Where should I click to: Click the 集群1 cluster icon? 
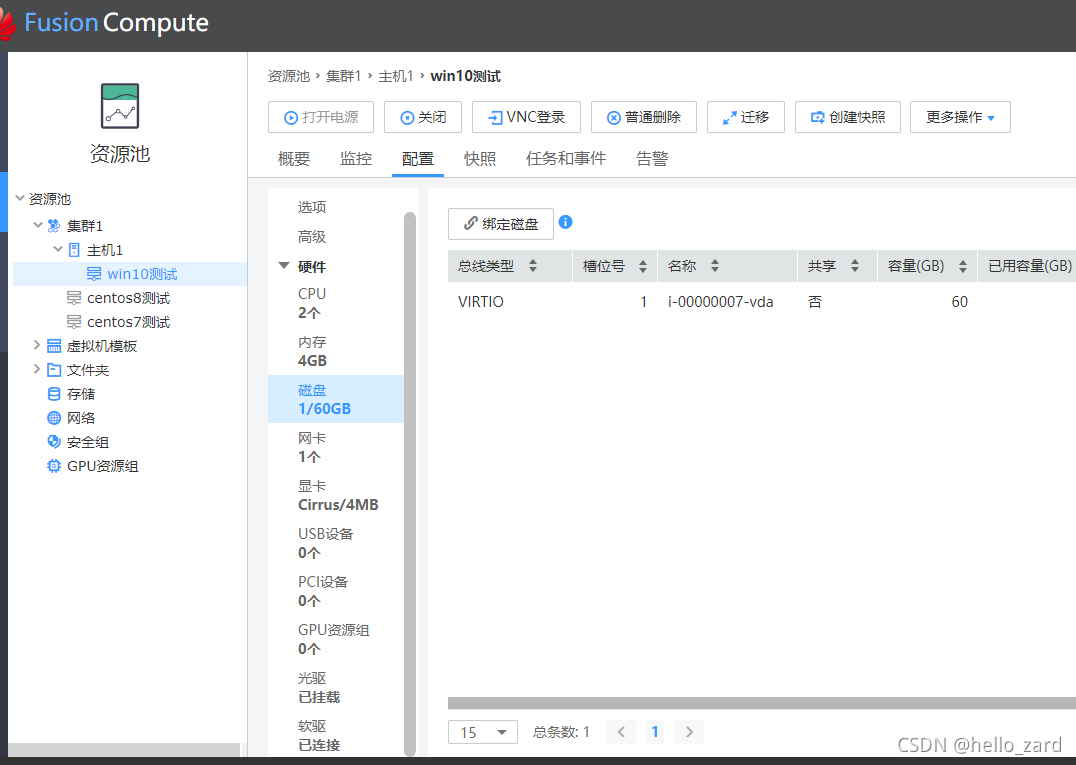[x=54, y=226]
